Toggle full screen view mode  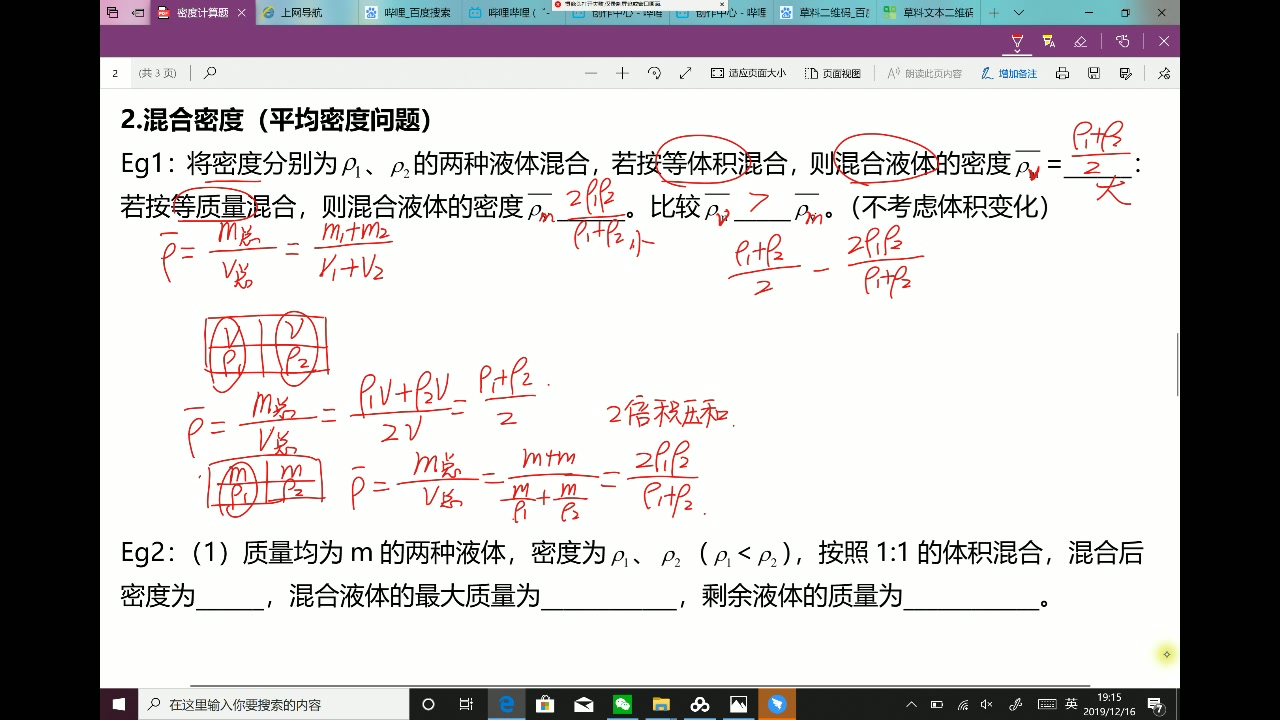click(684, 73)
